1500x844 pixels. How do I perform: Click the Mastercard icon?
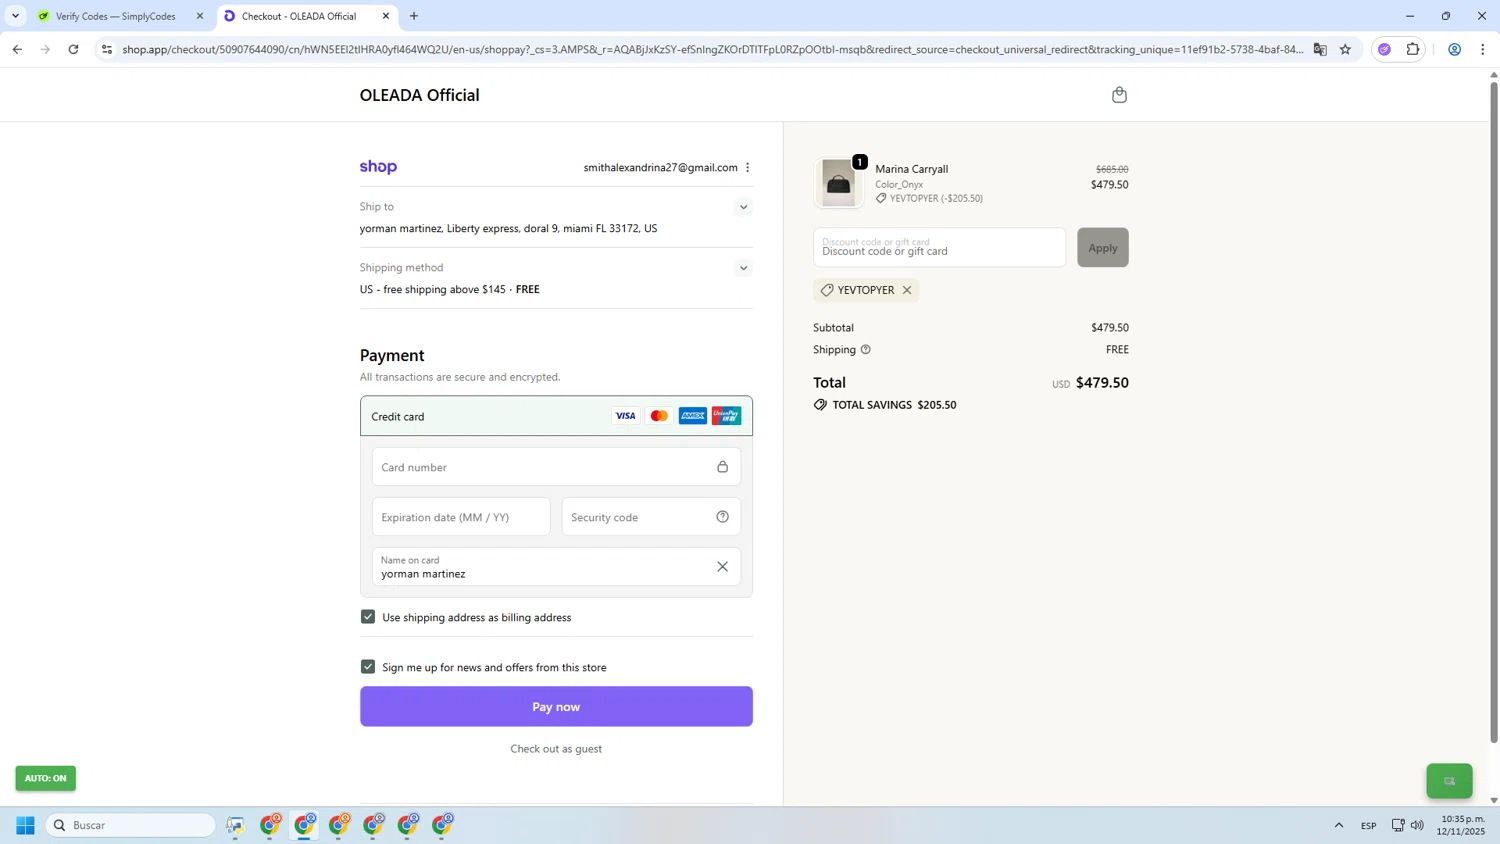tap(659, 416)
